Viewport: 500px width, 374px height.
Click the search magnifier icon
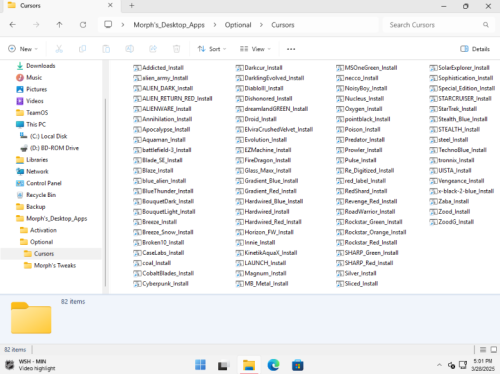tap(486, 25)
